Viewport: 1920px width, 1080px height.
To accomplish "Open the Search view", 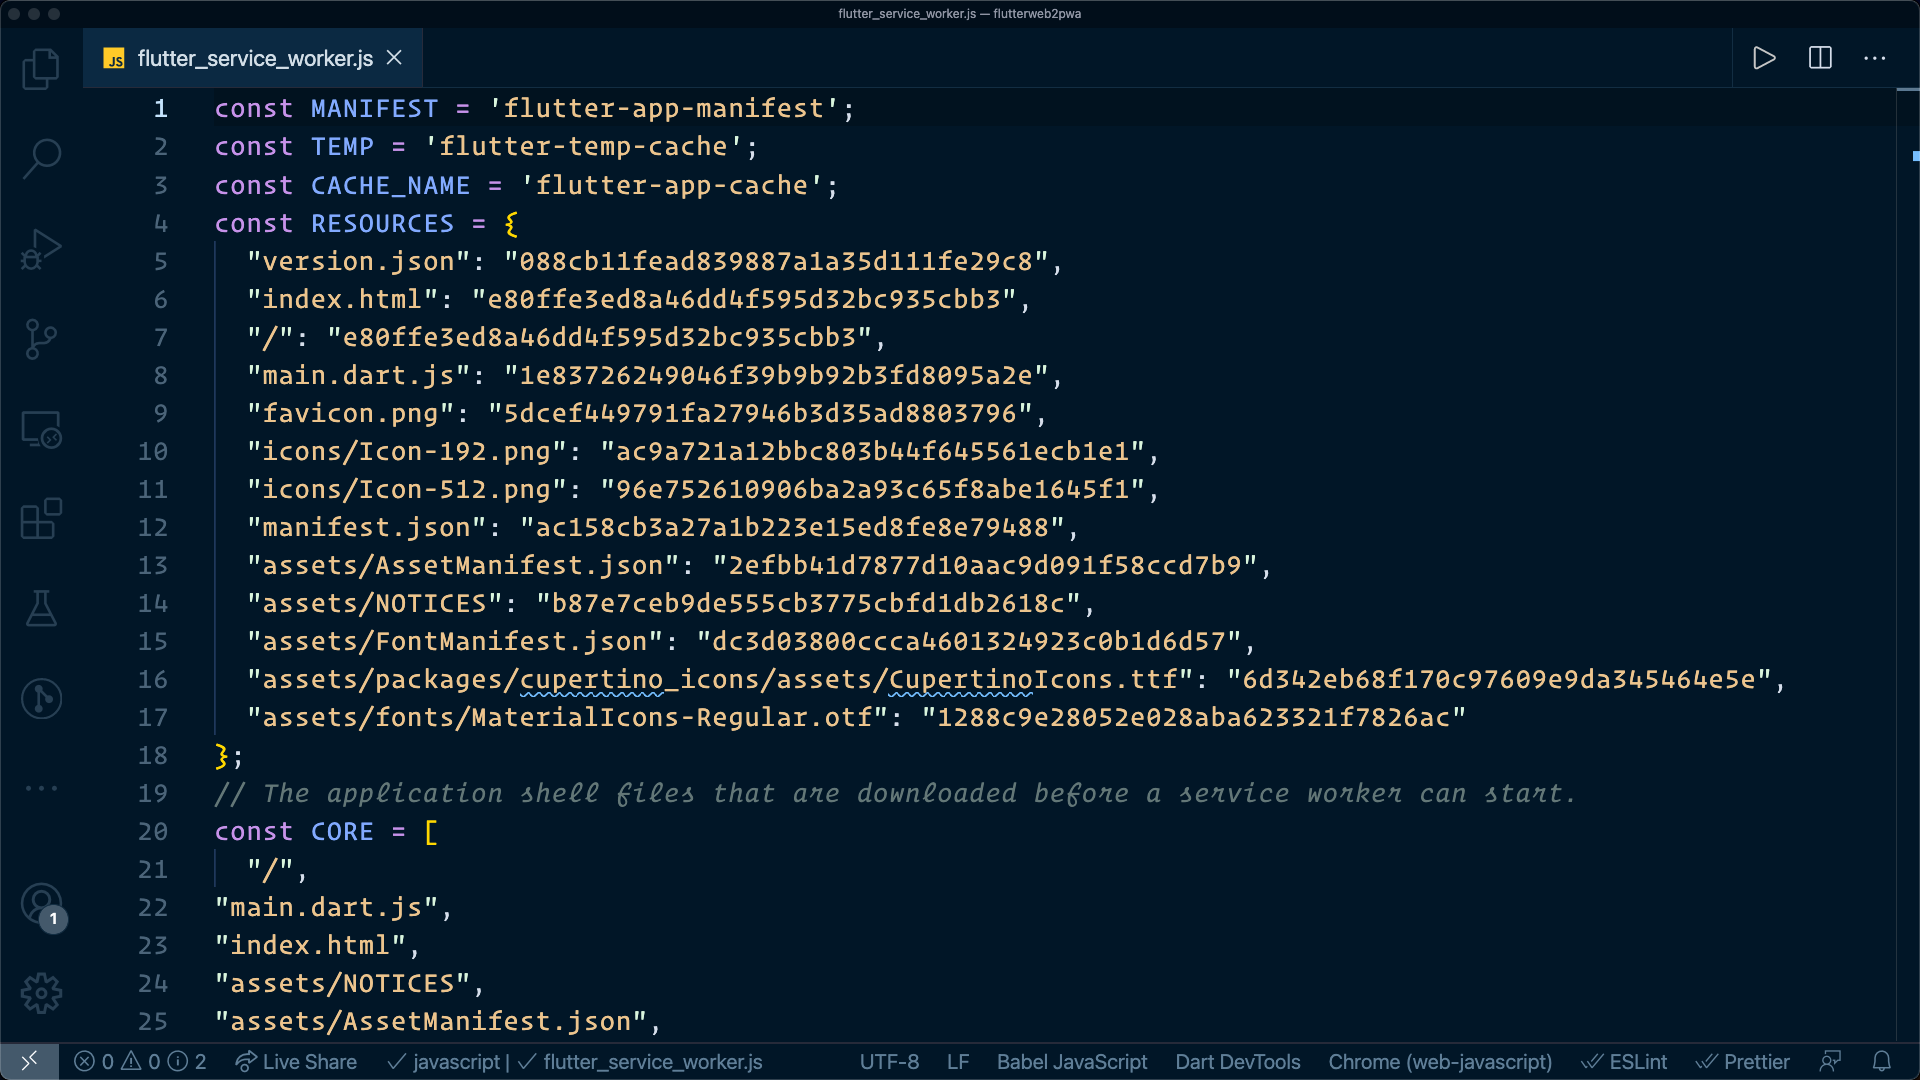I will 41,158.
